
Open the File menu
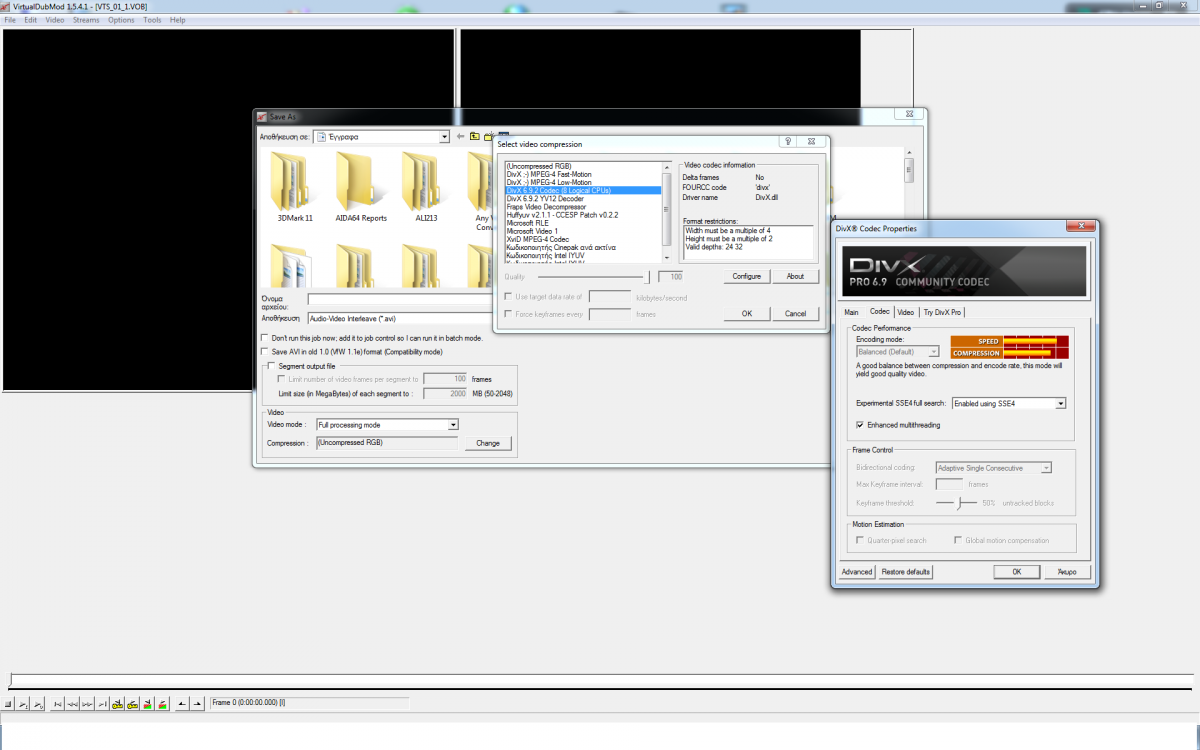coord(10,20)
